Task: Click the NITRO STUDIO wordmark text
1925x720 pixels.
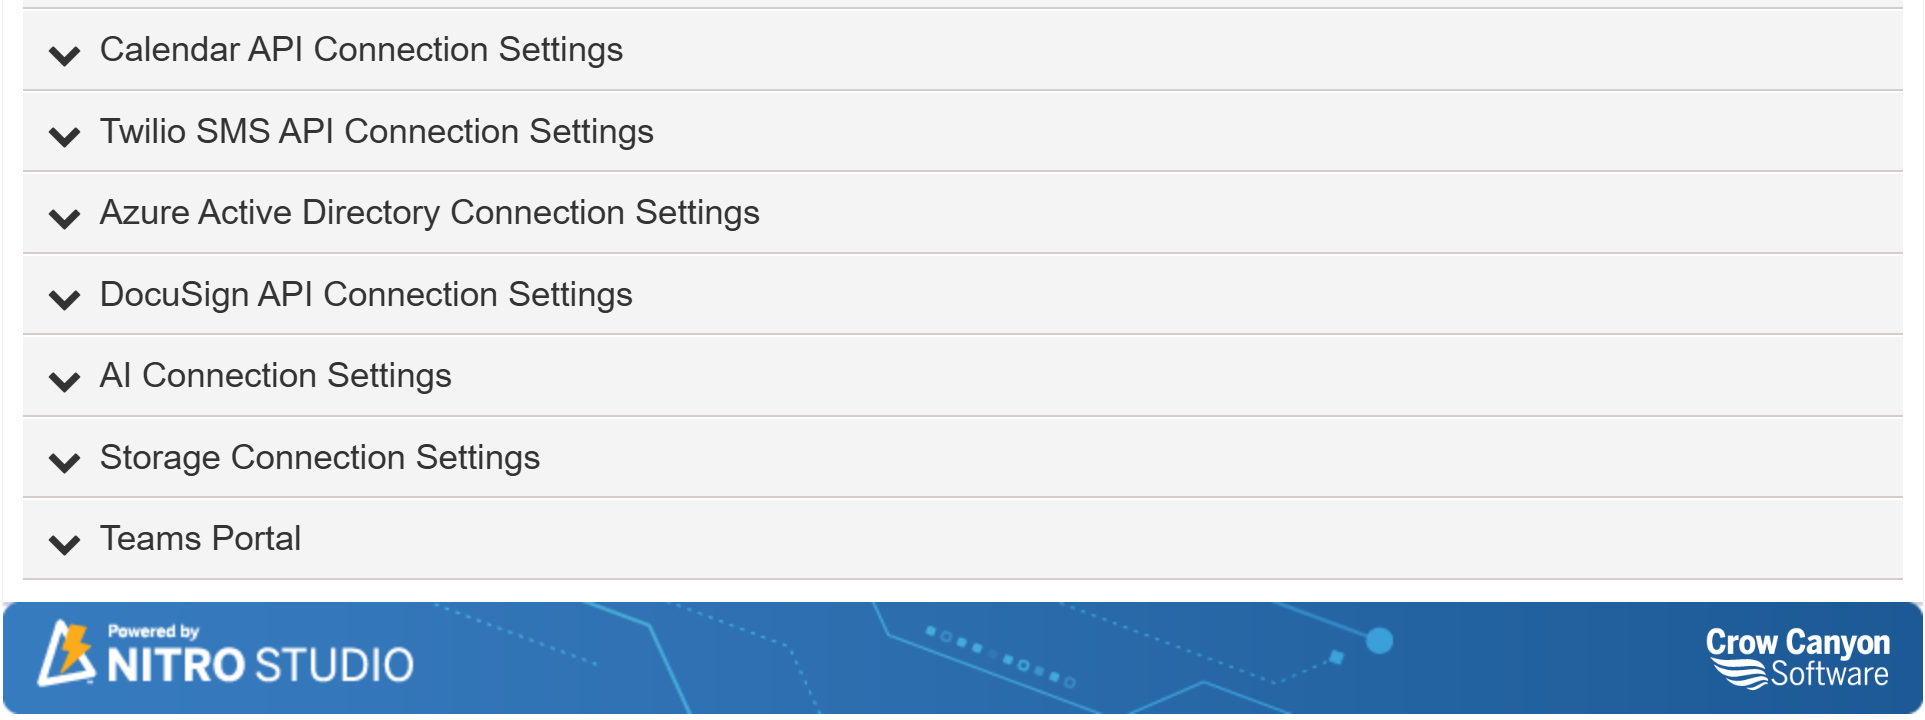Action: [x=260, y=666]
